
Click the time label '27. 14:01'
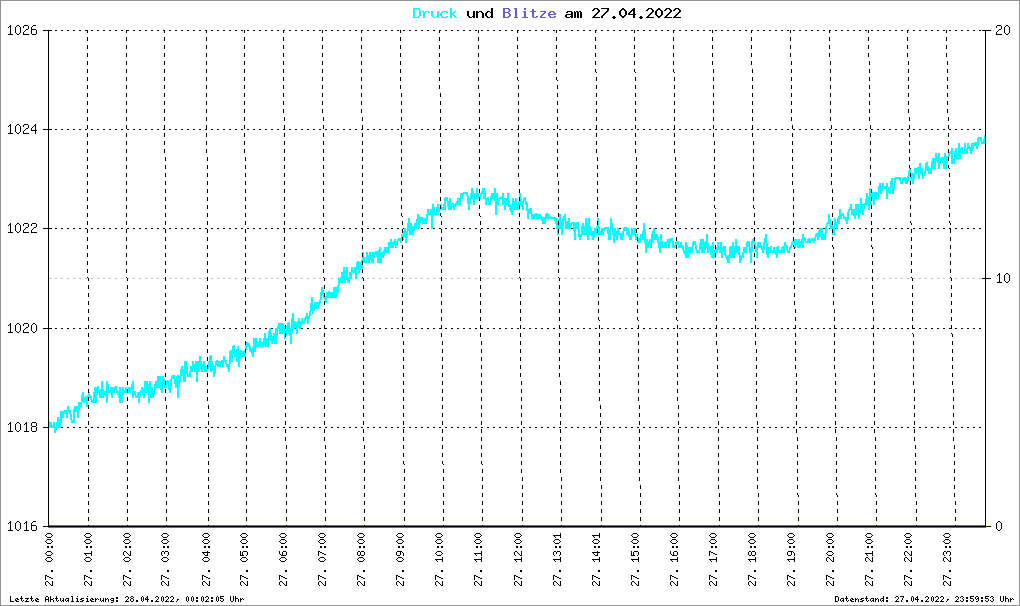pyautogui.click(x=597, y=560)
